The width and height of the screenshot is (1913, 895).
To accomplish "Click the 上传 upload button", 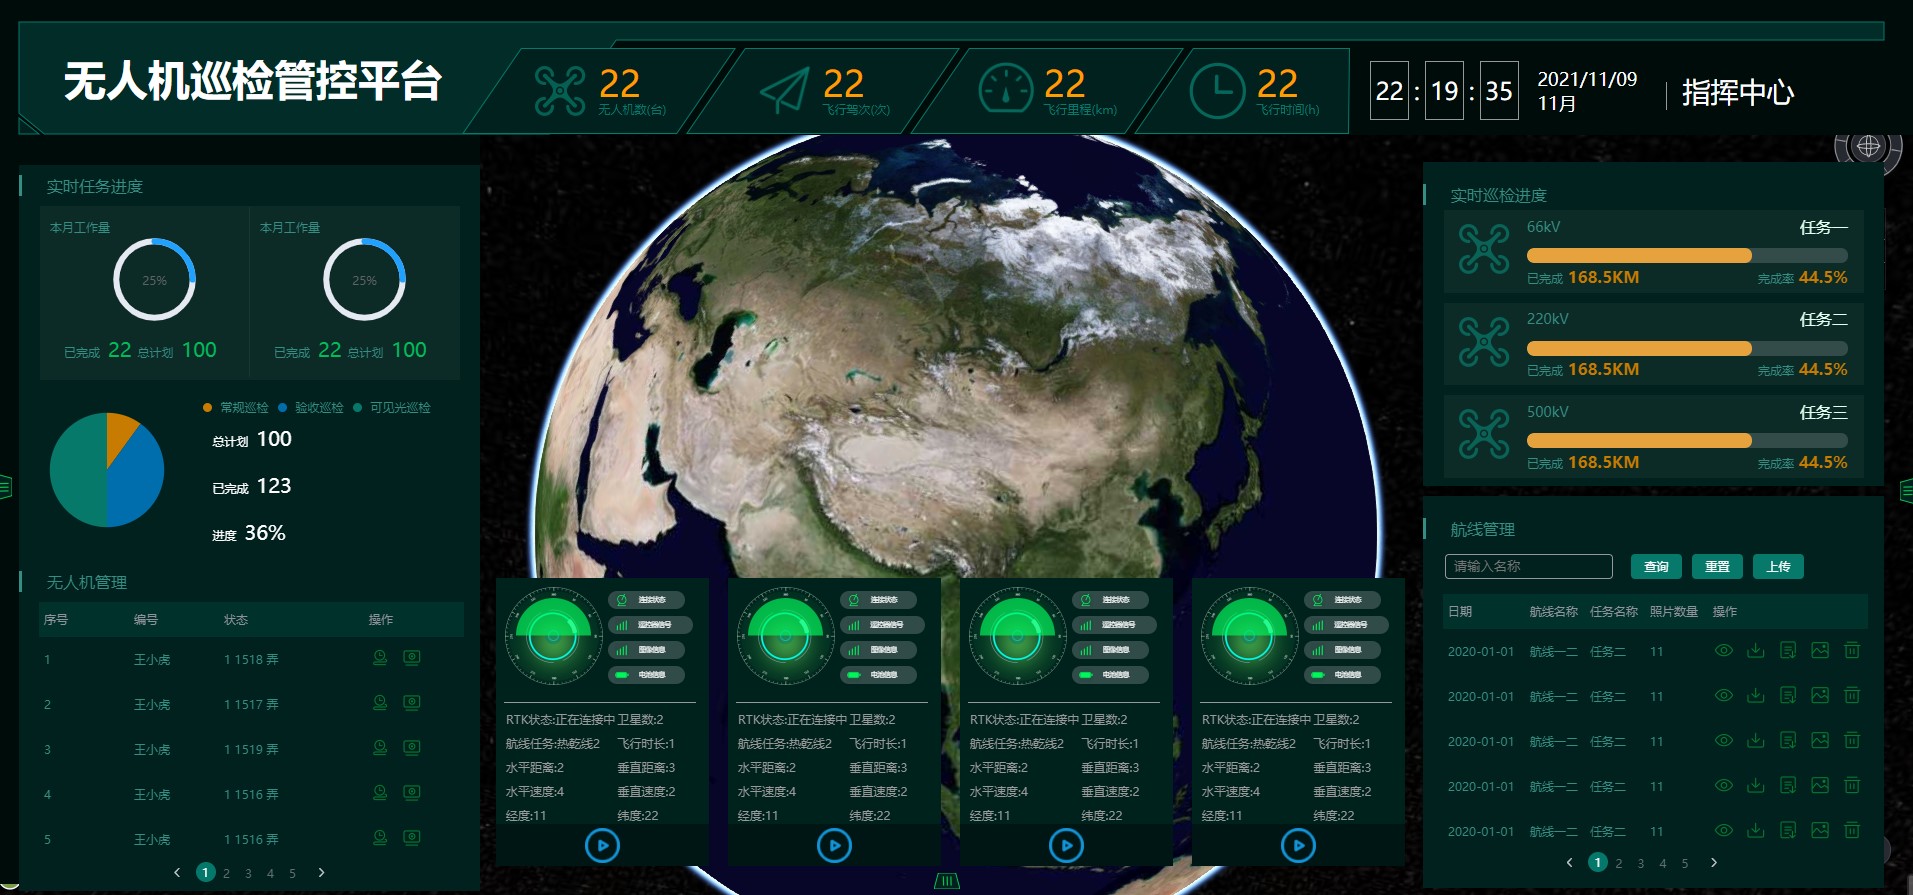I will pyautogui.click(x=1778, y=567).
